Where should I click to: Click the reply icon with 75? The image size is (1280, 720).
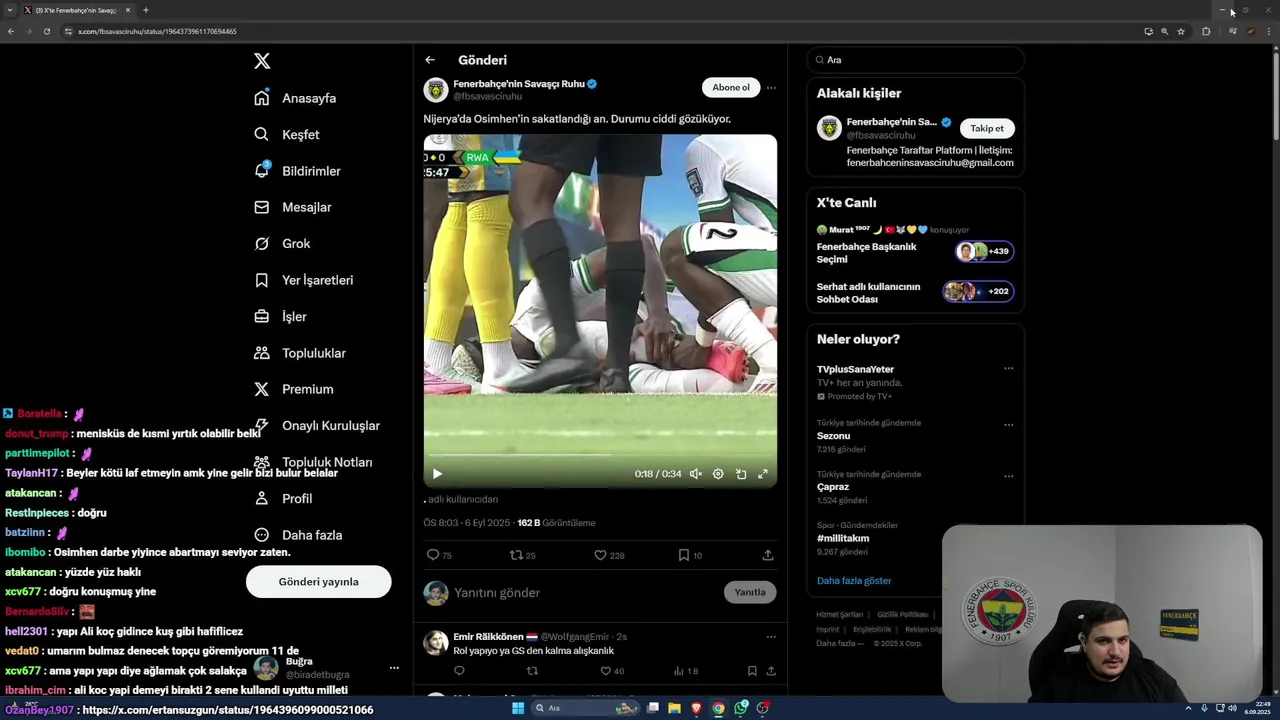pos(439,555)
